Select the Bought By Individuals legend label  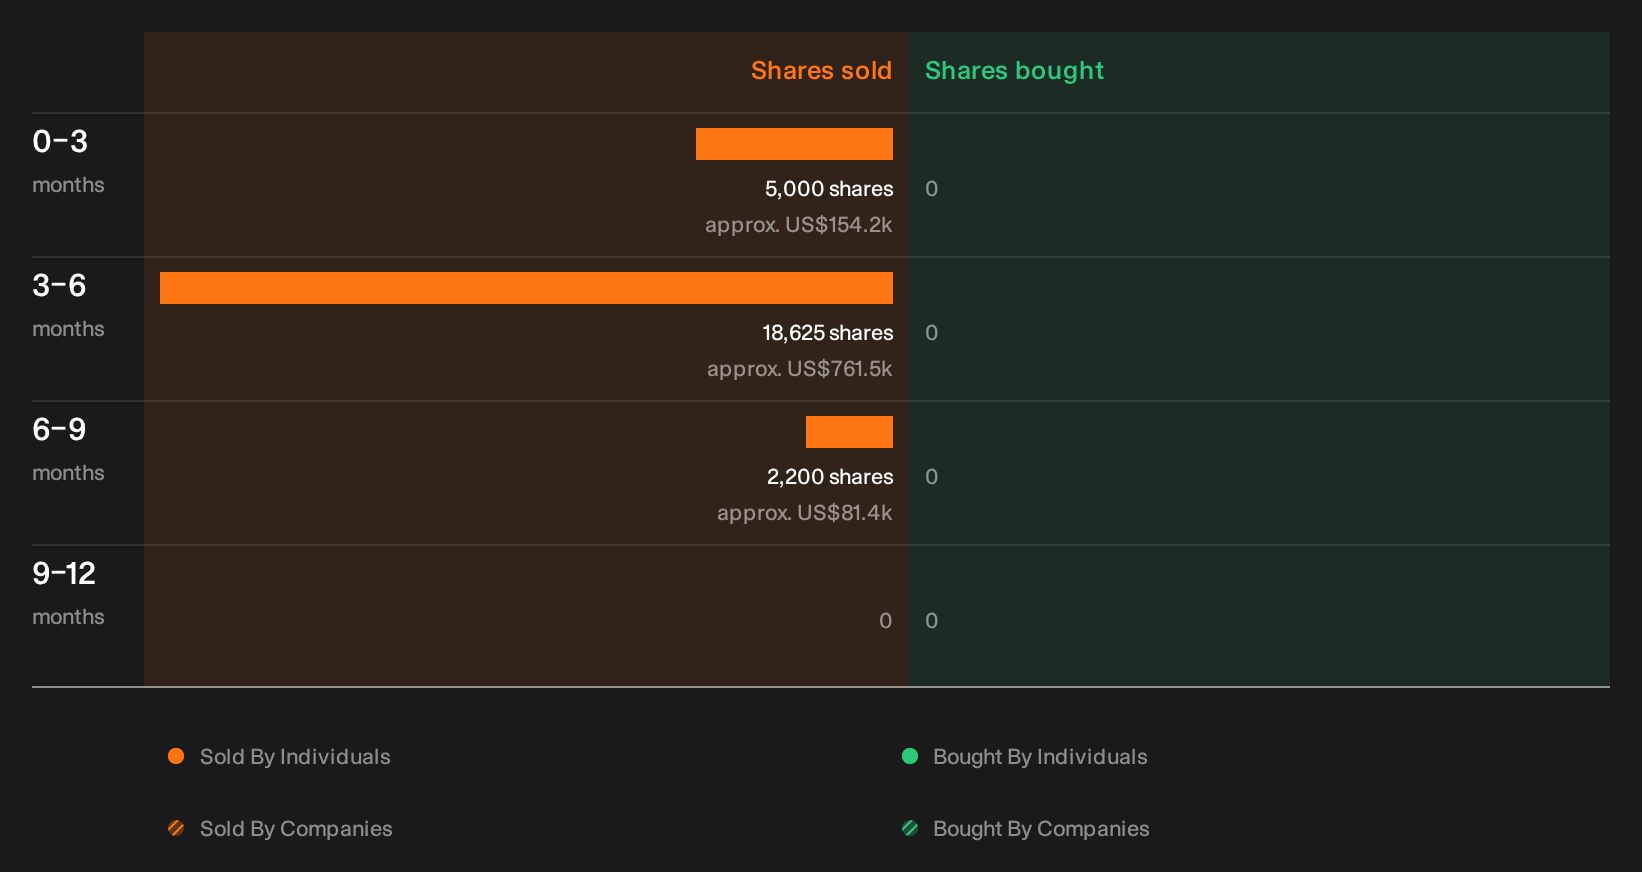click(1040, 757)
